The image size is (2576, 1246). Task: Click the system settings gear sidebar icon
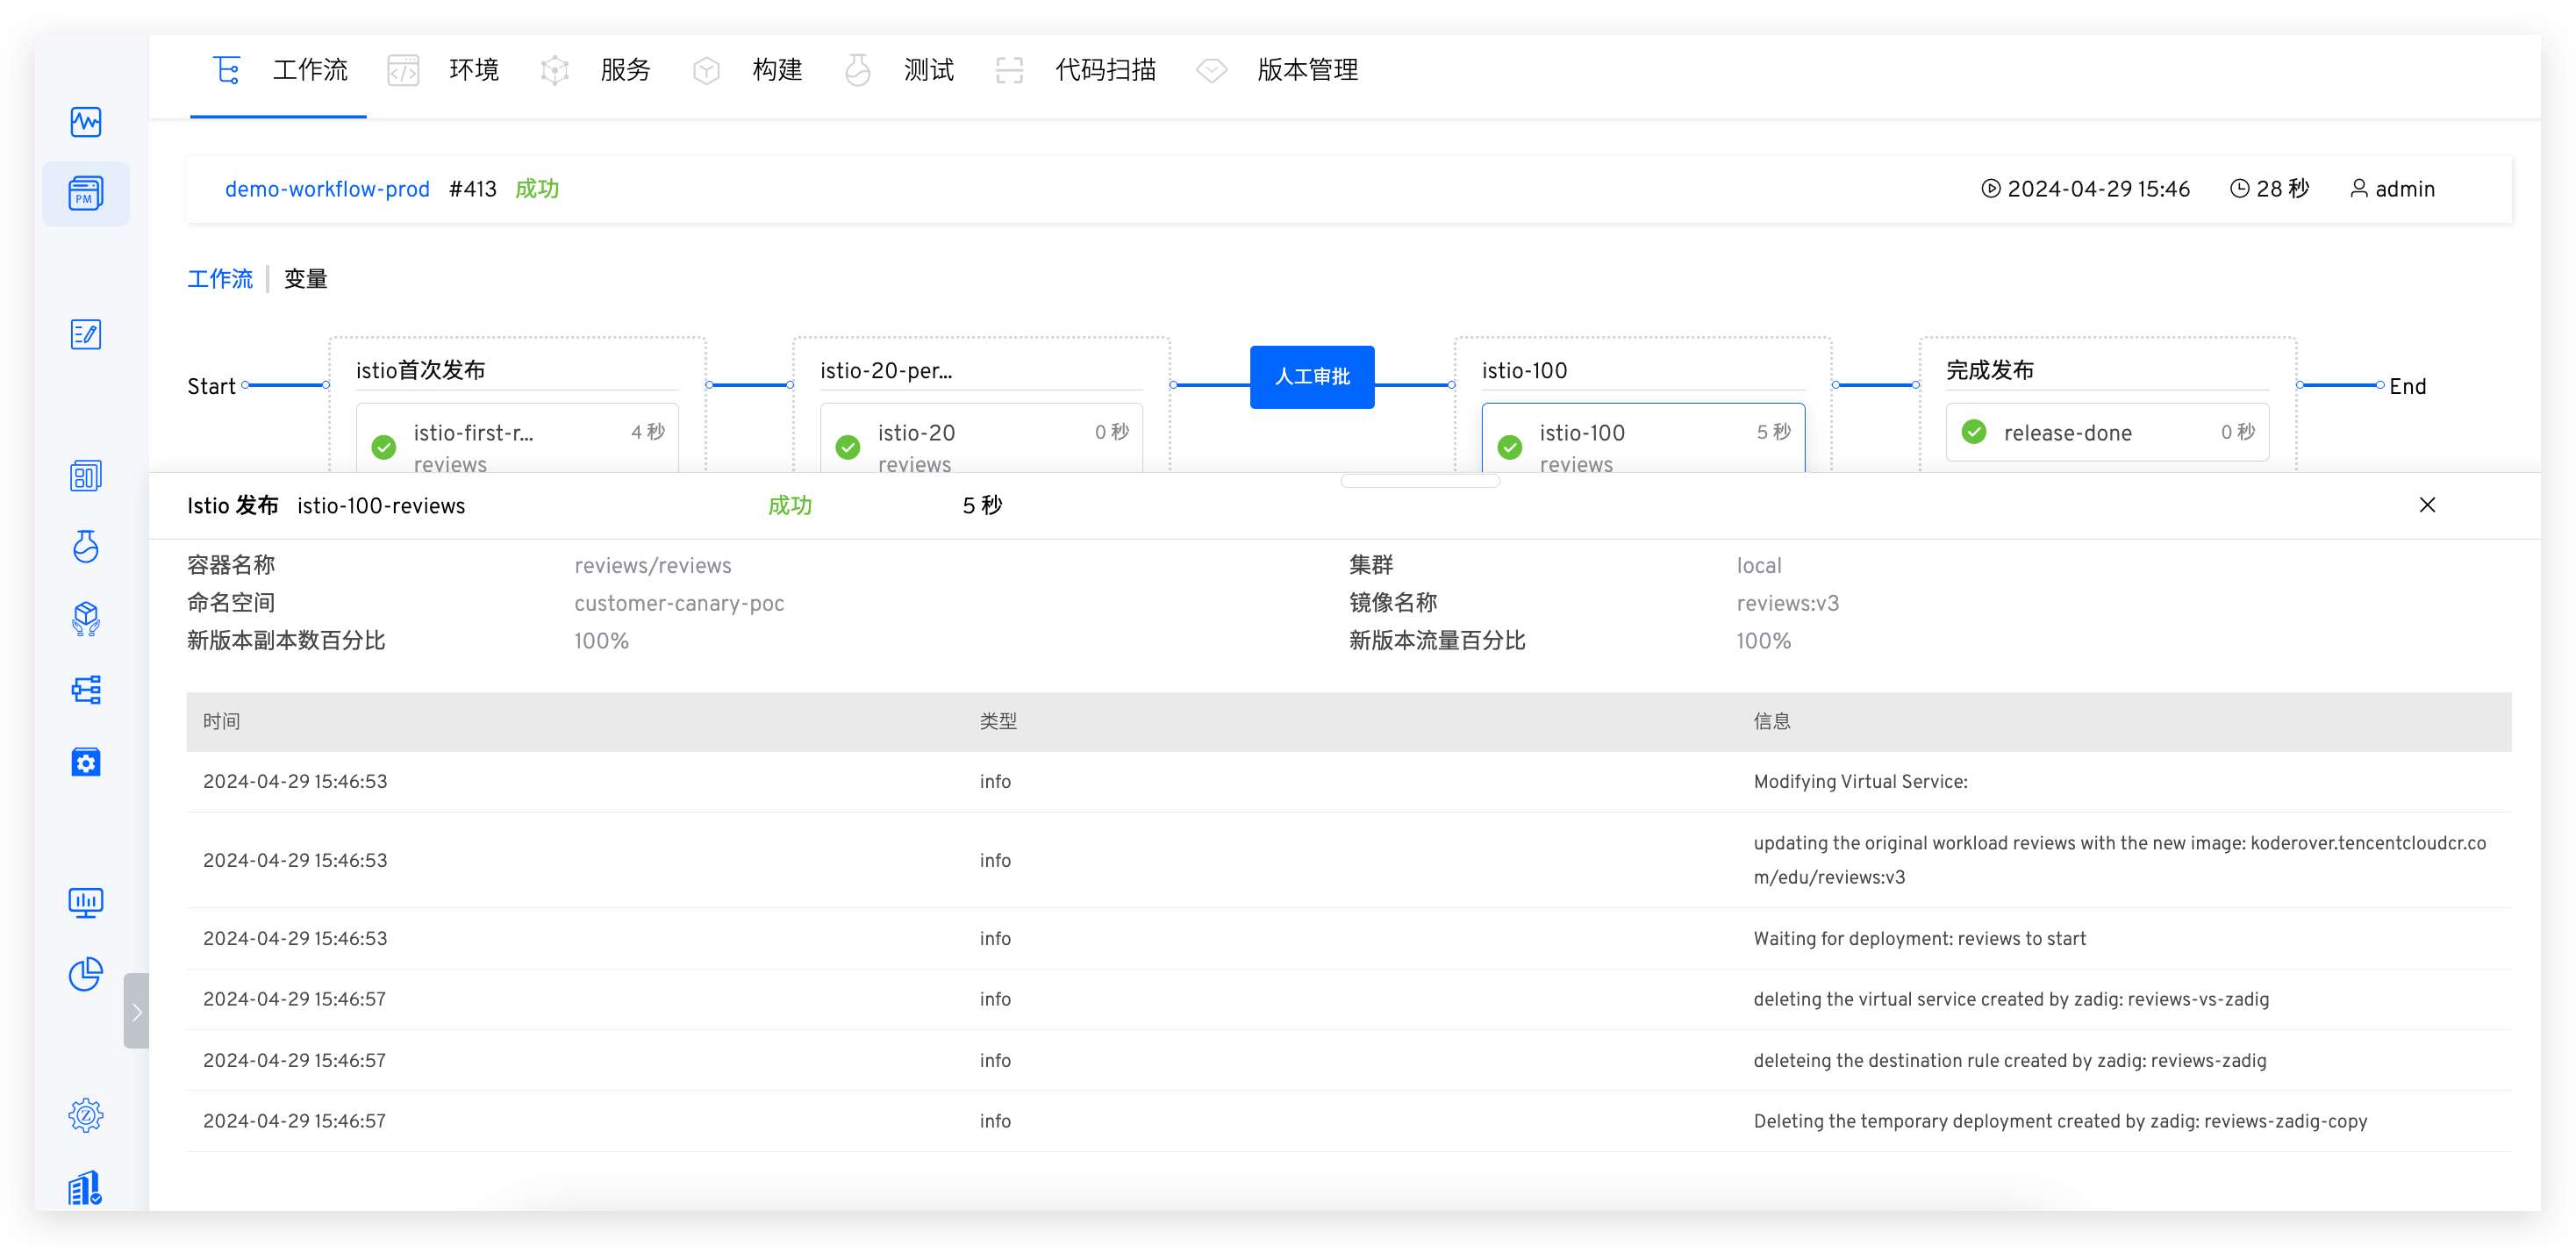(86, 1115)
